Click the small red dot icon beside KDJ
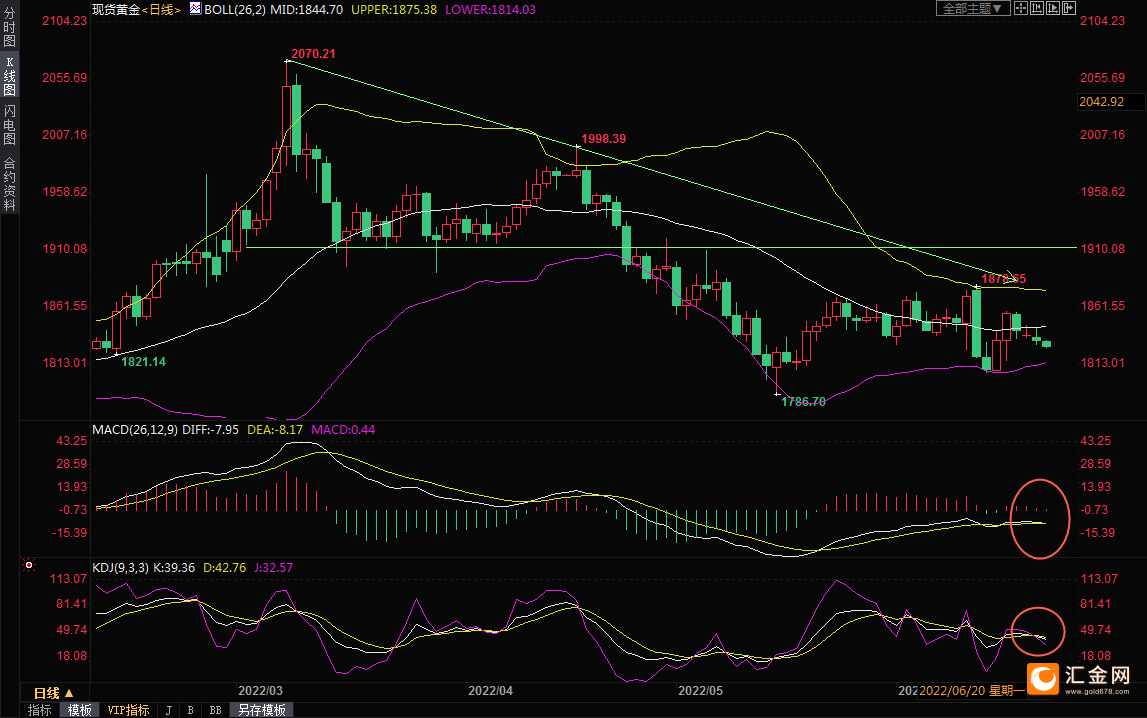 28,566
